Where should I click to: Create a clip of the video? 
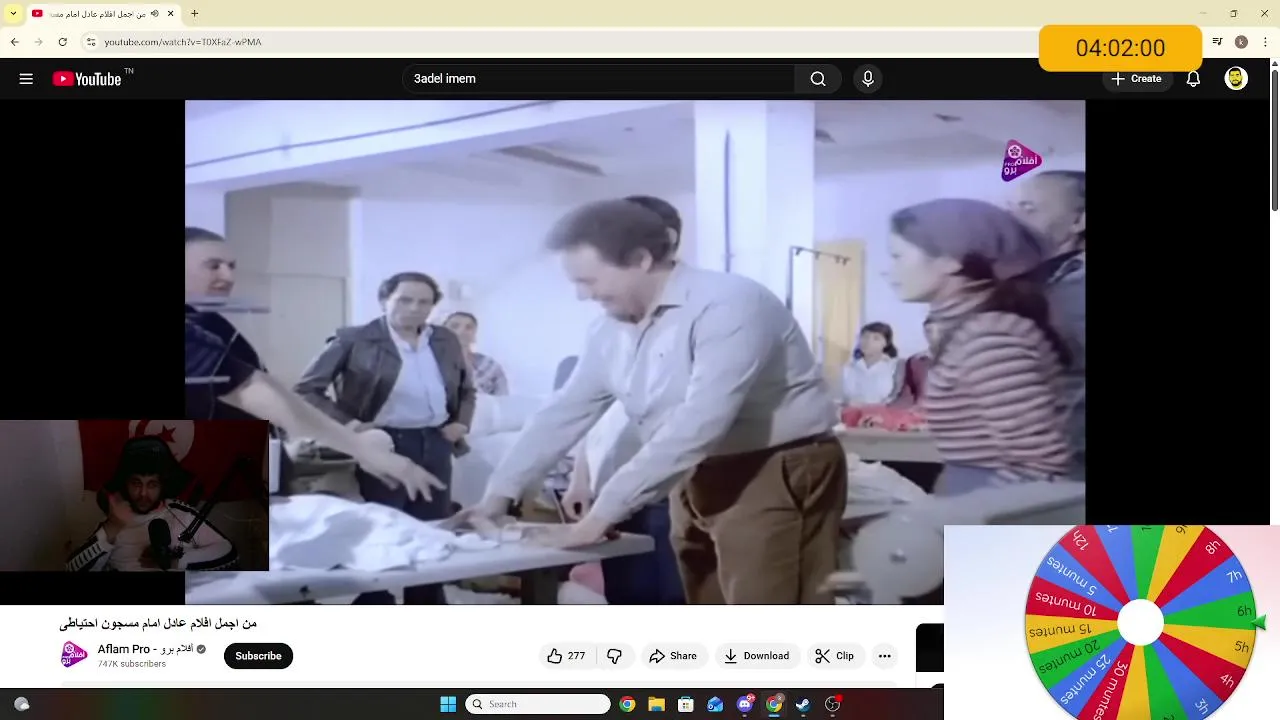pos(835,656)
